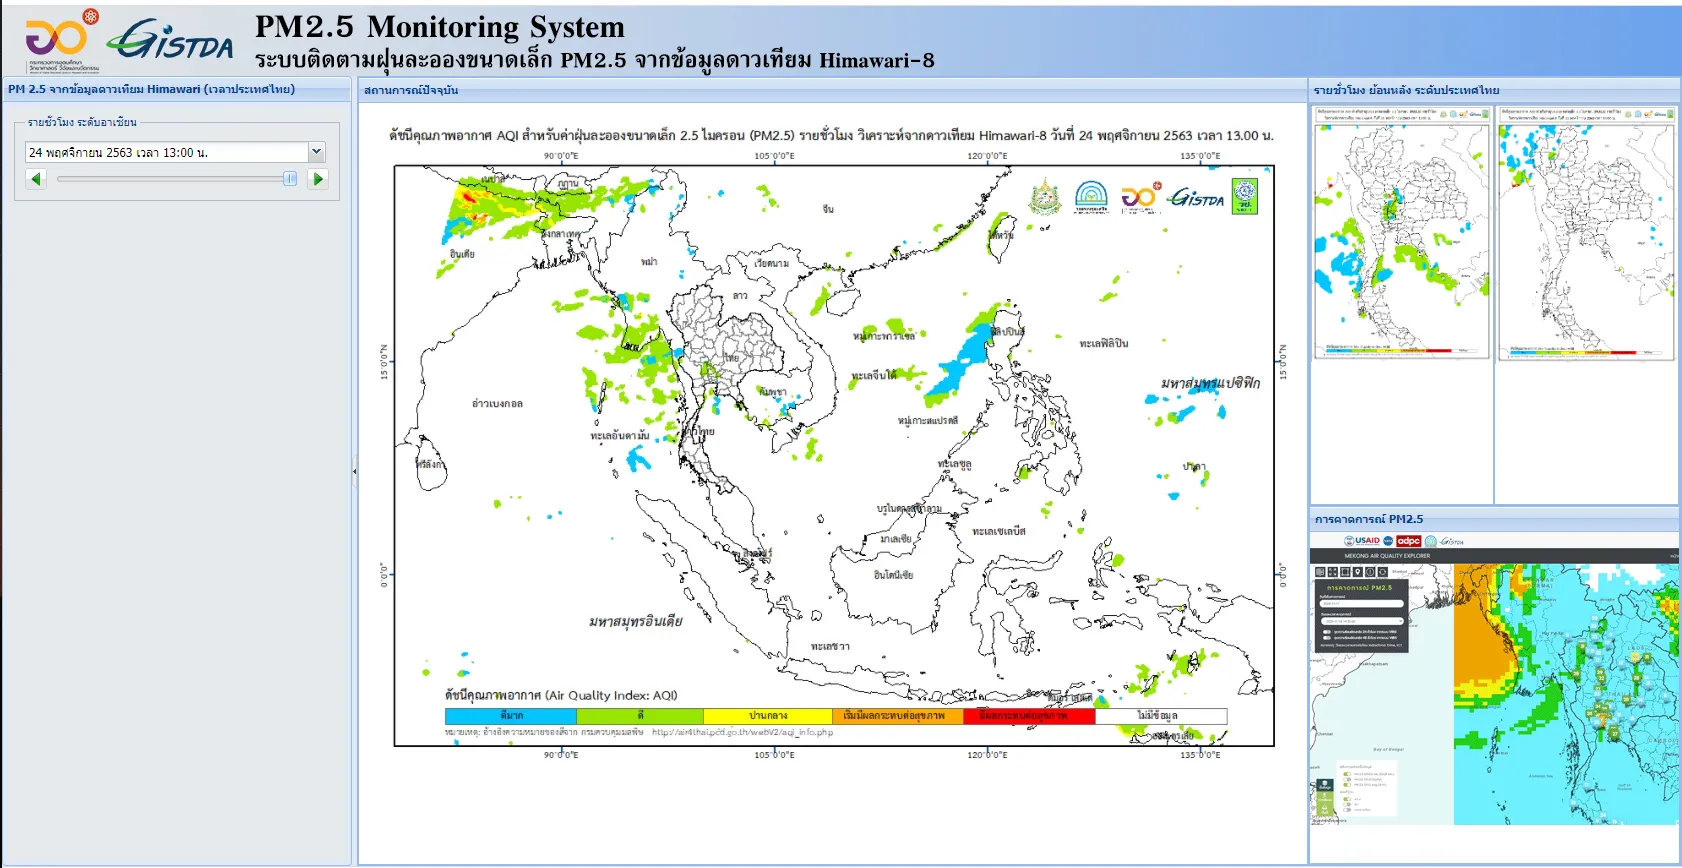This screenshot has width=1682, height=868.
Task: Click the GISTDA logo in the page header
Action: 171,40
